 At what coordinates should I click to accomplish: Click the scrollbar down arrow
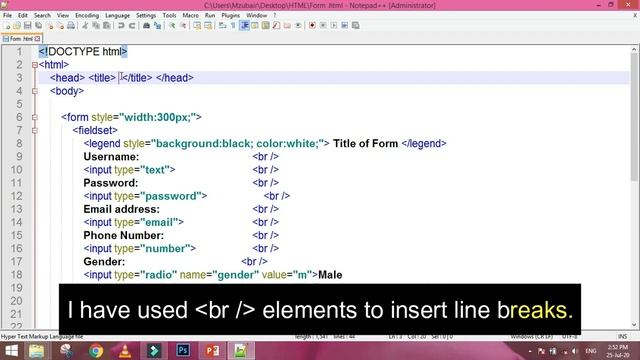[634, 325]
